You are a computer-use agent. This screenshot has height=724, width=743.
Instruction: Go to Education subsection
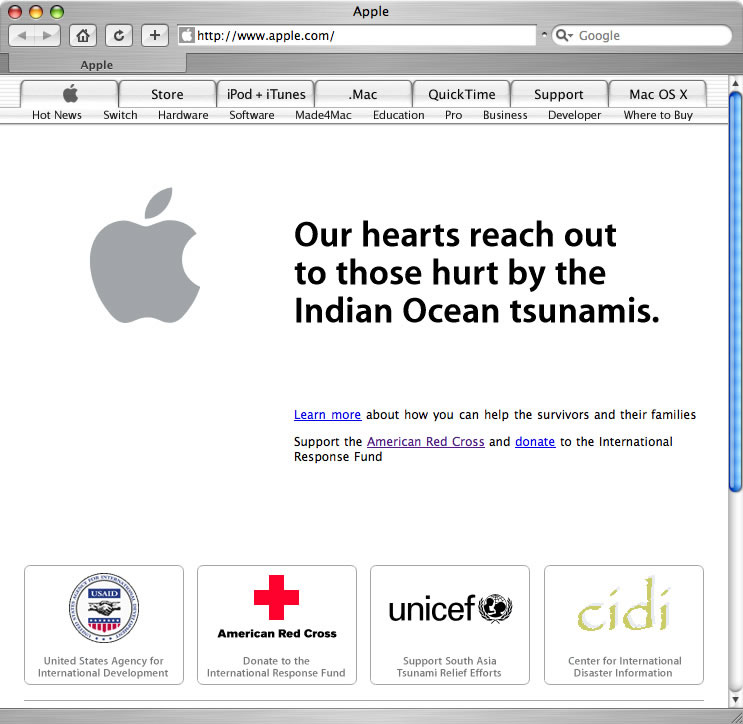[x=399, y=115]
